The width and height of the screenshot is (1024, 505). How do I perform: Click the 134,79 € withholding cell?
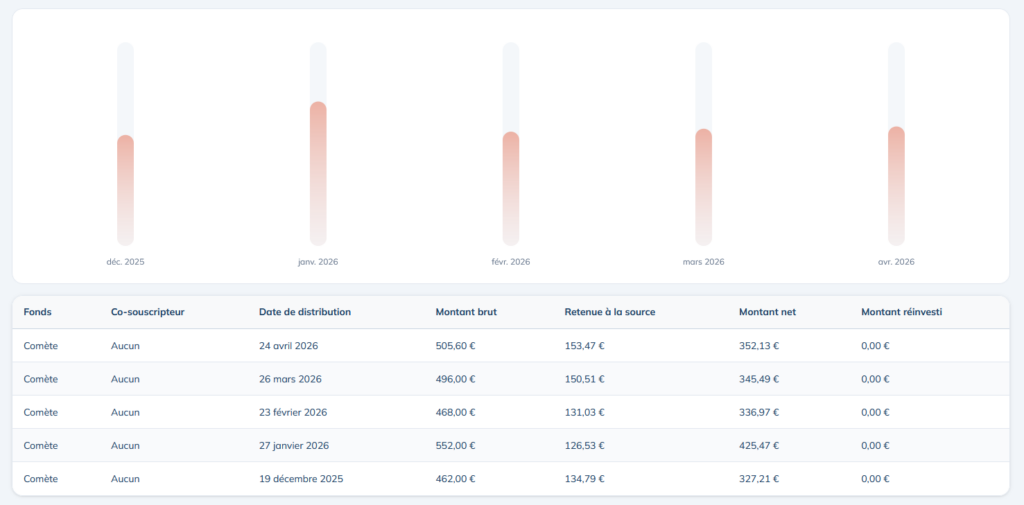[584, 478]
